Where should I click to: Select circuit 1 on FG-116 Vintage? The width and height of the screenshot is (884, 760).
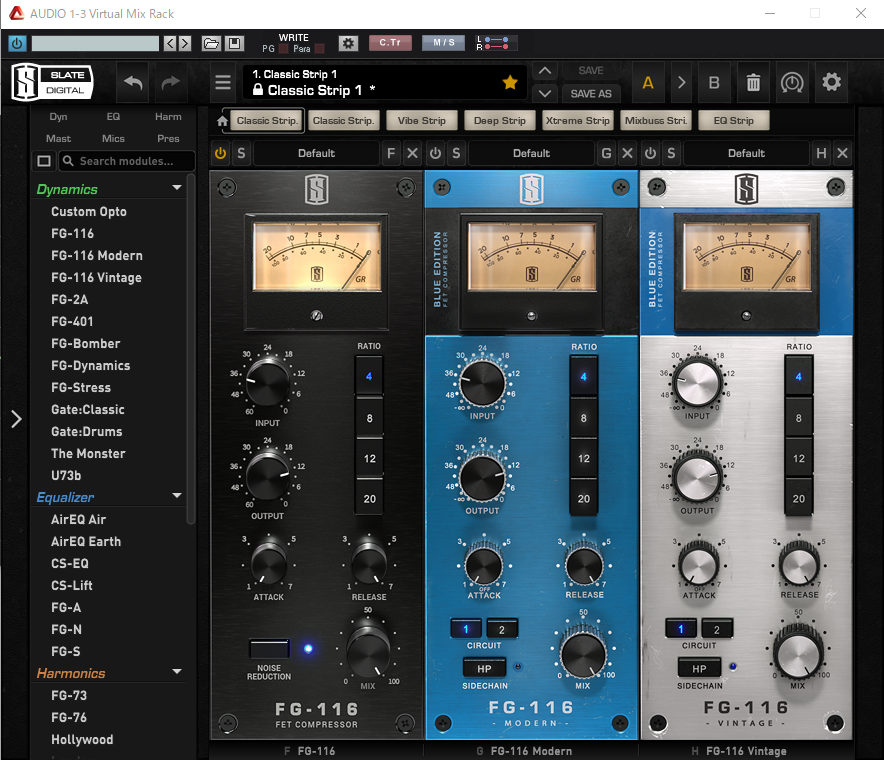point(680,629)
